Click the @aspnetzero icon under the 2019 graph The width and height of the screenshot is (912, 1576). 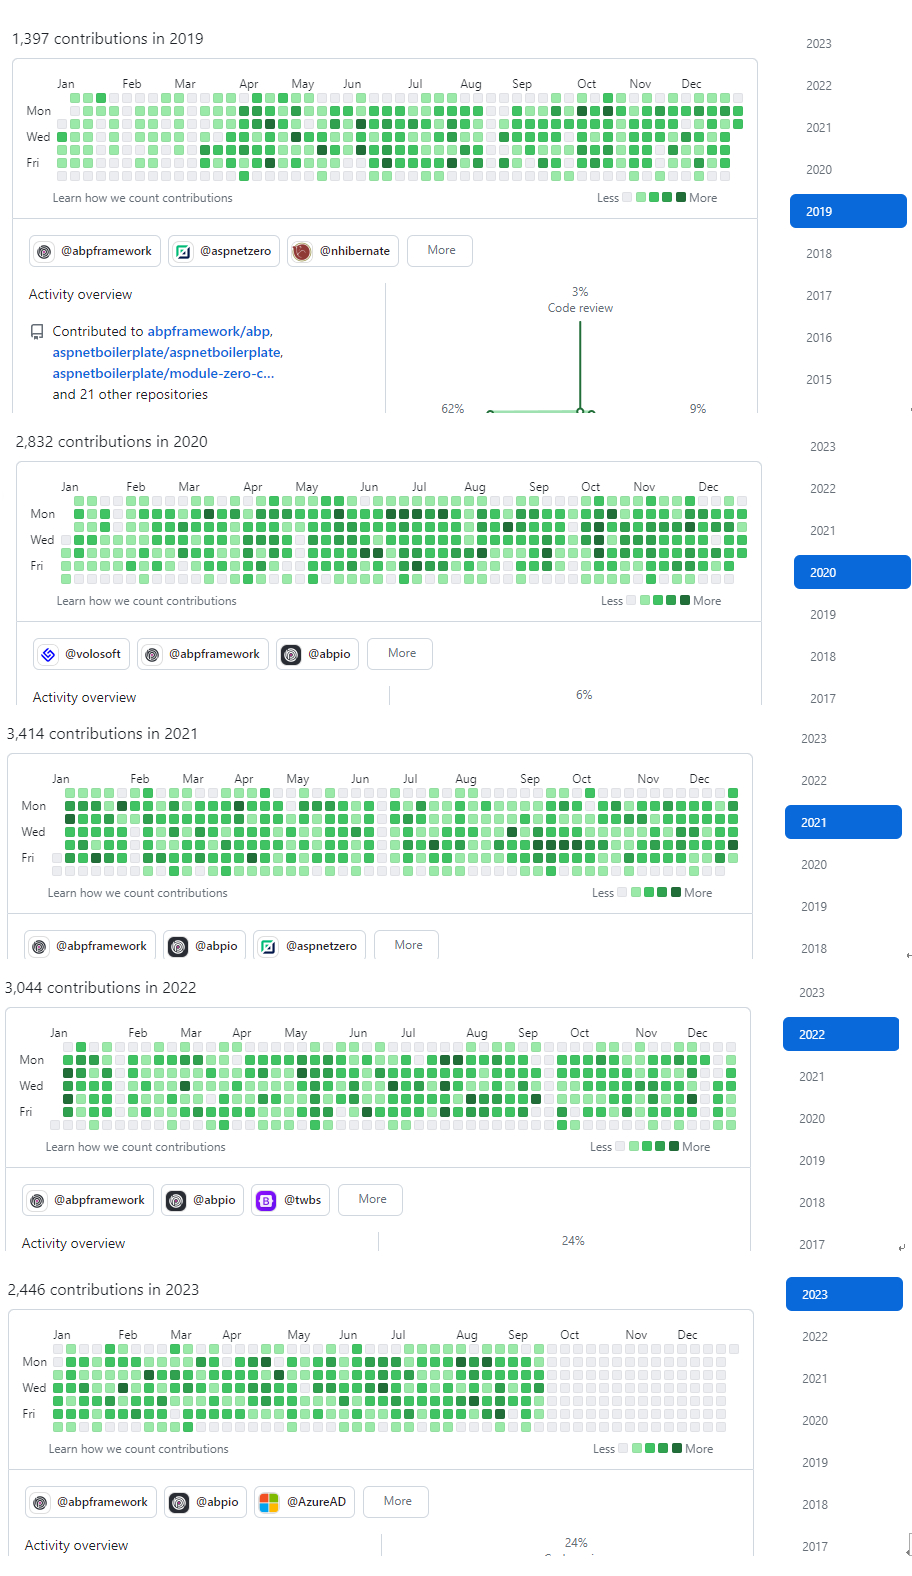[183, 251]
